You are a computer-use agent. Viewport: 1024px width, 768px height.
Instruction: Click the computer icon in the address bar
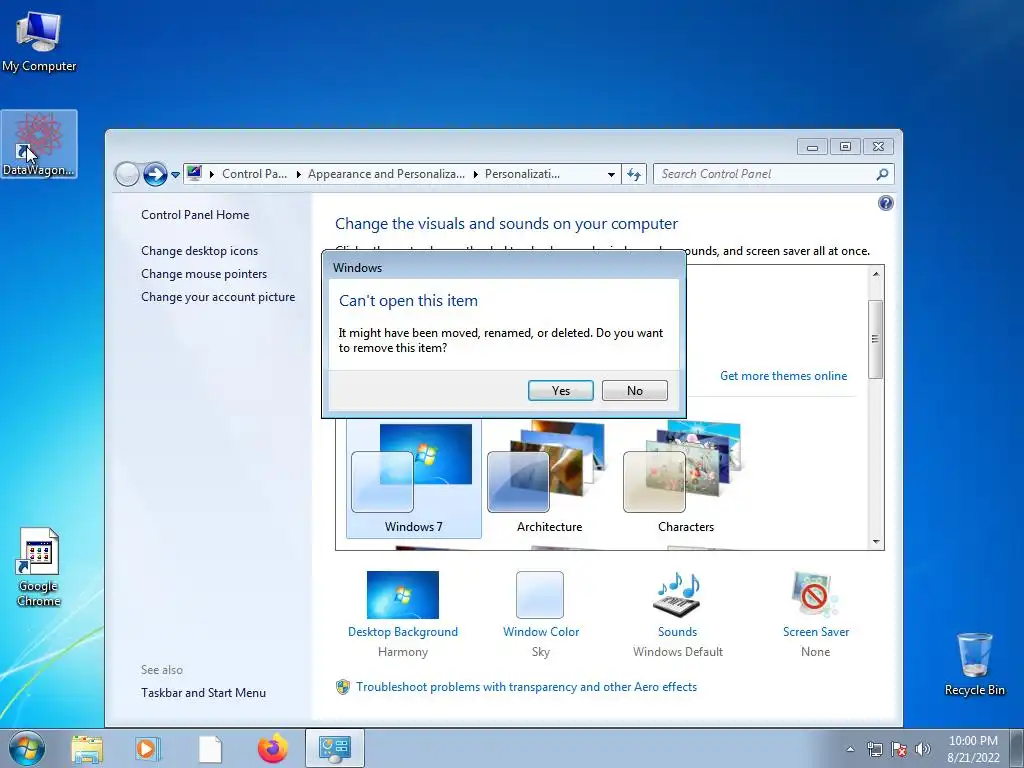click(x=194, y=174)
